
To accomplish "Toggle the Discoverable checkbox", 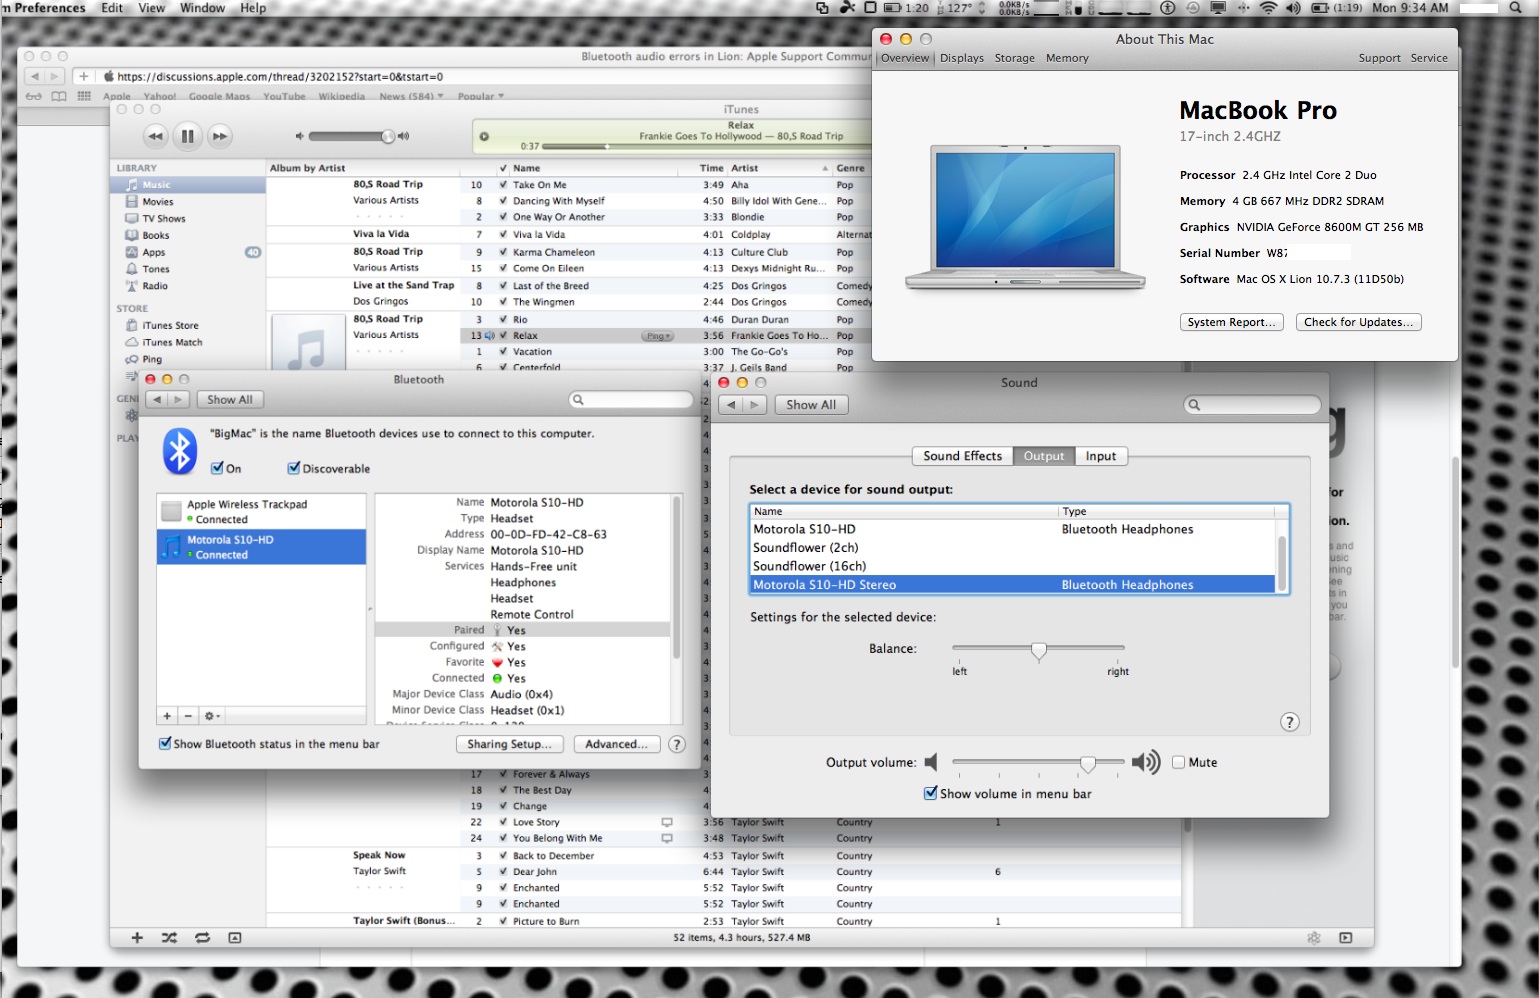I will (294, 468).
